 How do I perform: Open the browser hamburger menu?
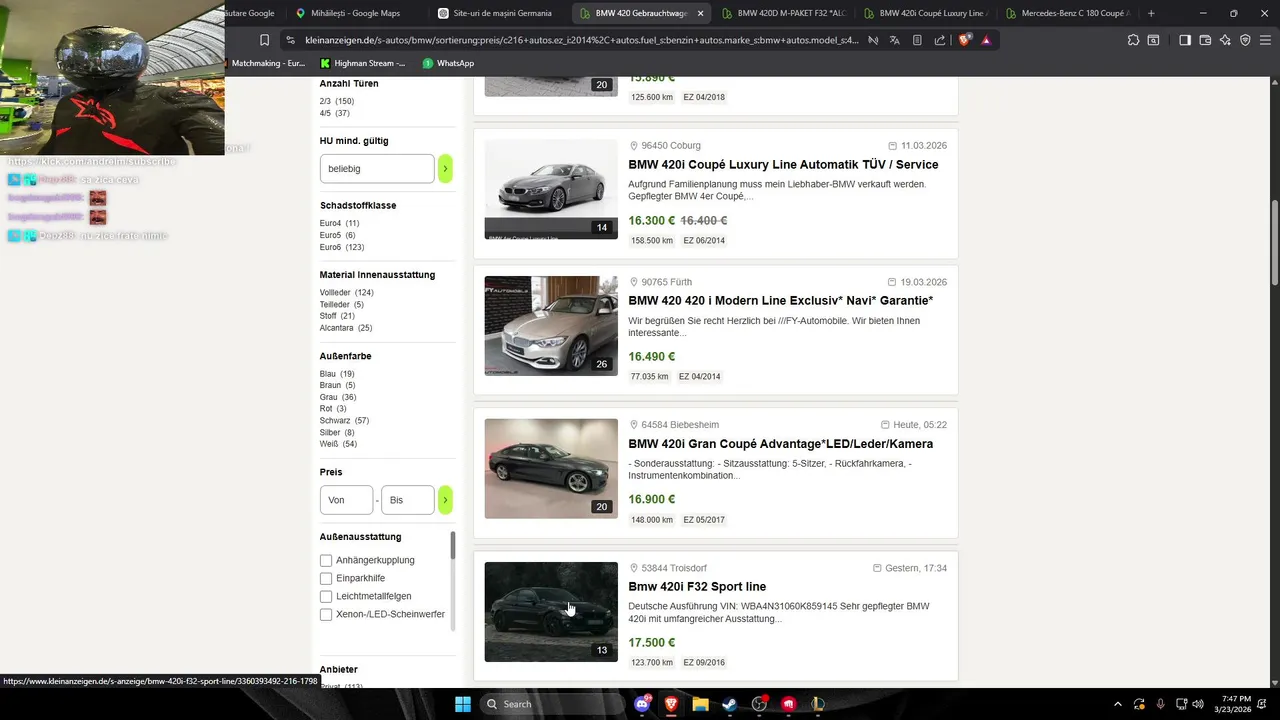click(x=1265, y=40)
